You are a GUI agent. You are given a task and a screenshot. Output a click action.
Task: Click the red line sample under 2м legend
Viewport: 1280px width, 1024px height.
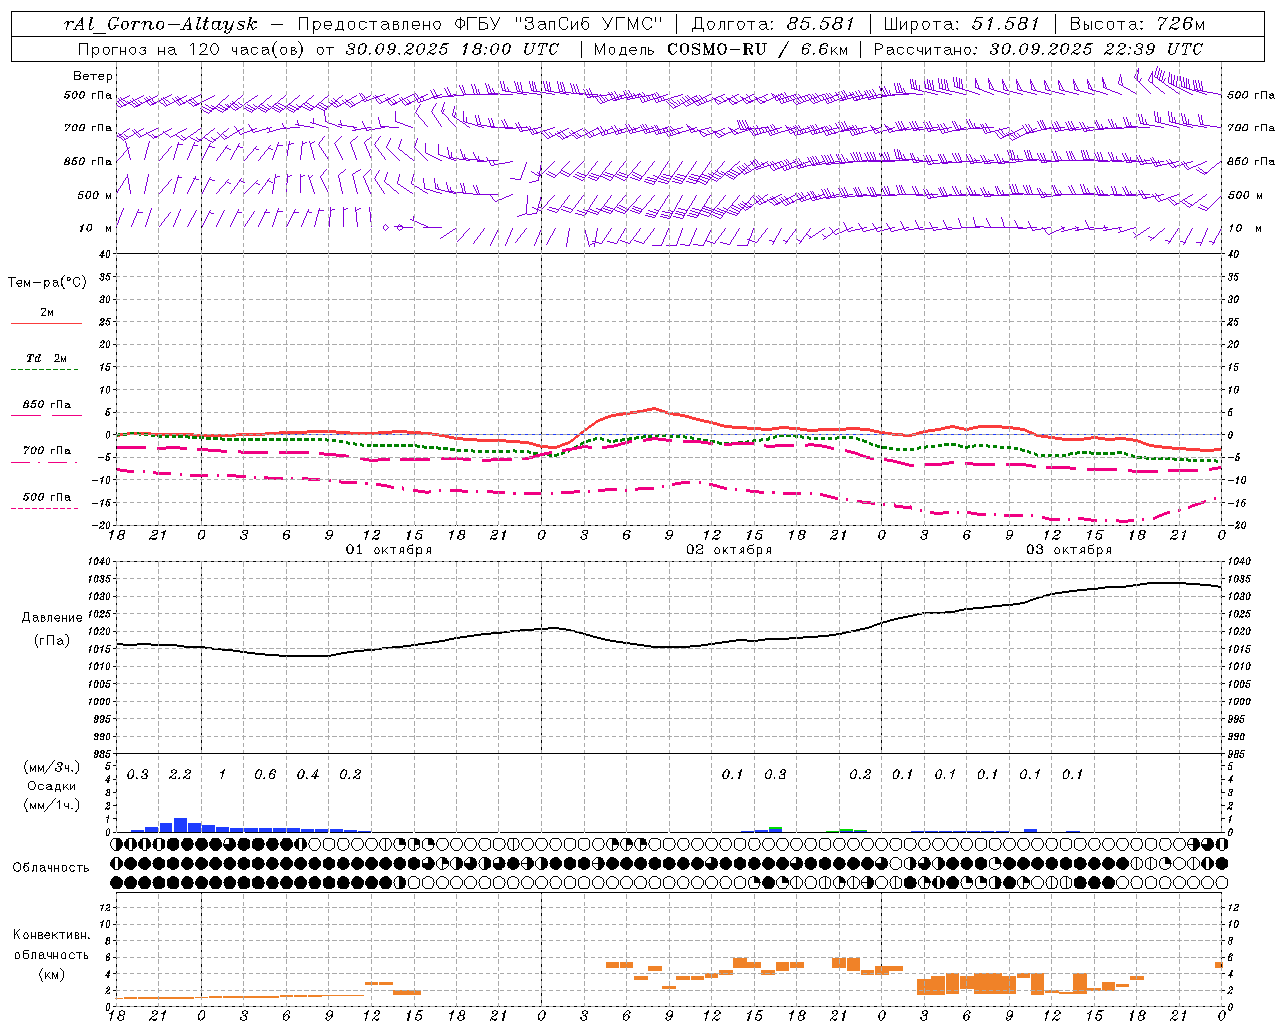pyautogui.click(x=46, y=323)
